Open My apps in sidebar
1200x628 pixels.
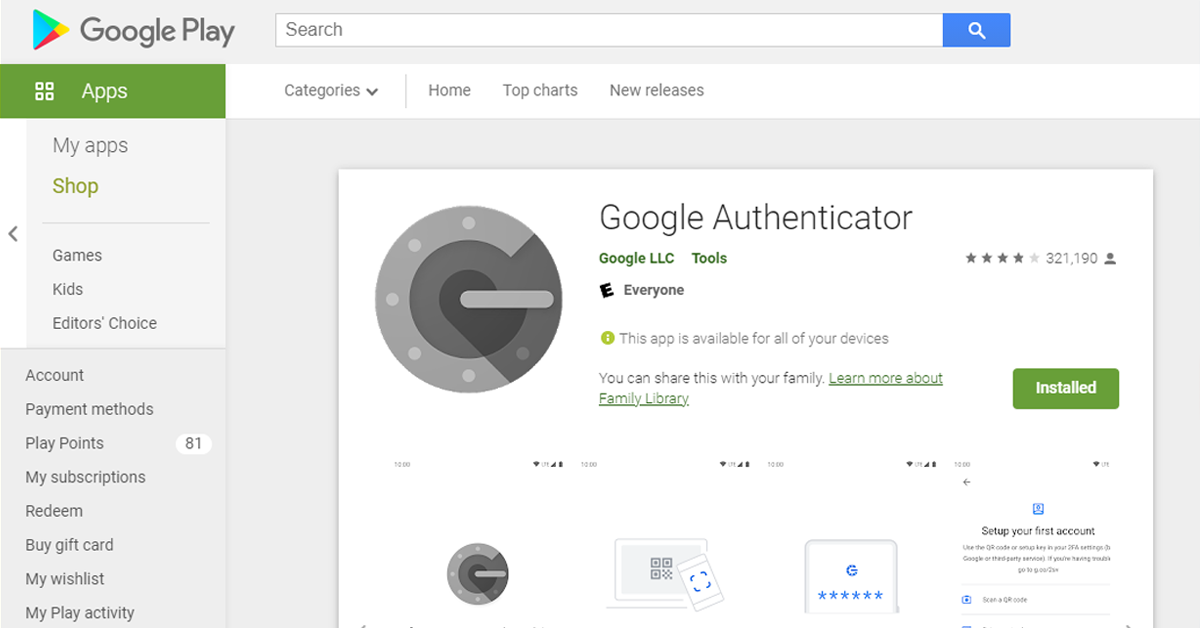[x=90, y=146]
